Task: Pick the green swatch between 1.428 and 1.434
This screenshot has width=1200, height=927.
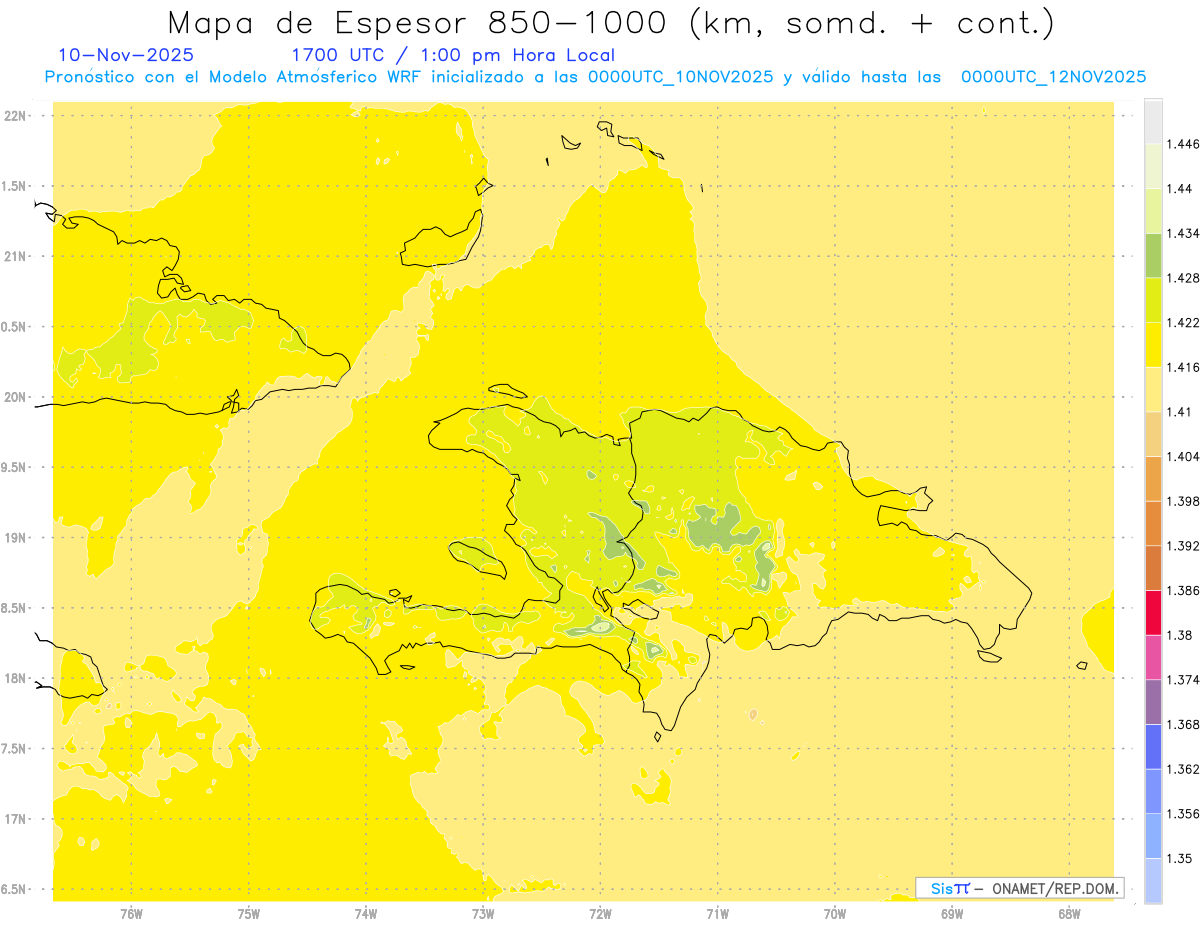Action: pyautogui.click(x=1153, y=255)
